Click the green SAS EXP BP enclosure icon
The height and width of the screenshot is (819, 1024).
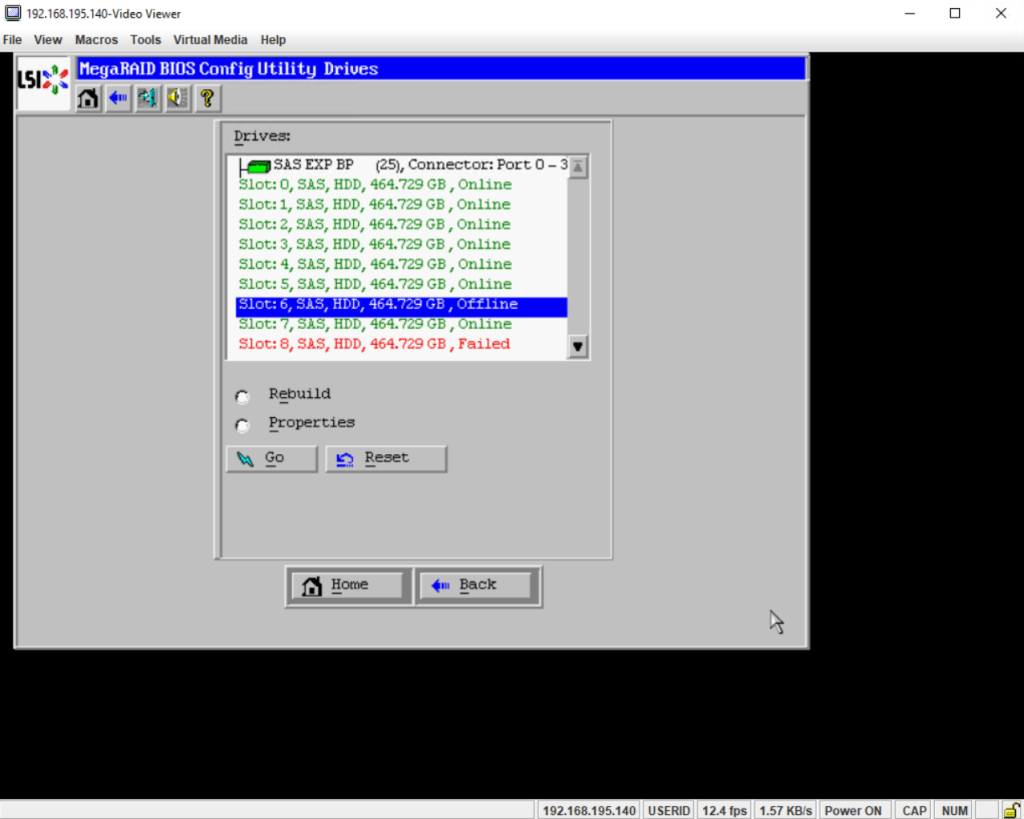pyautogui.click(x=259, y=167)
